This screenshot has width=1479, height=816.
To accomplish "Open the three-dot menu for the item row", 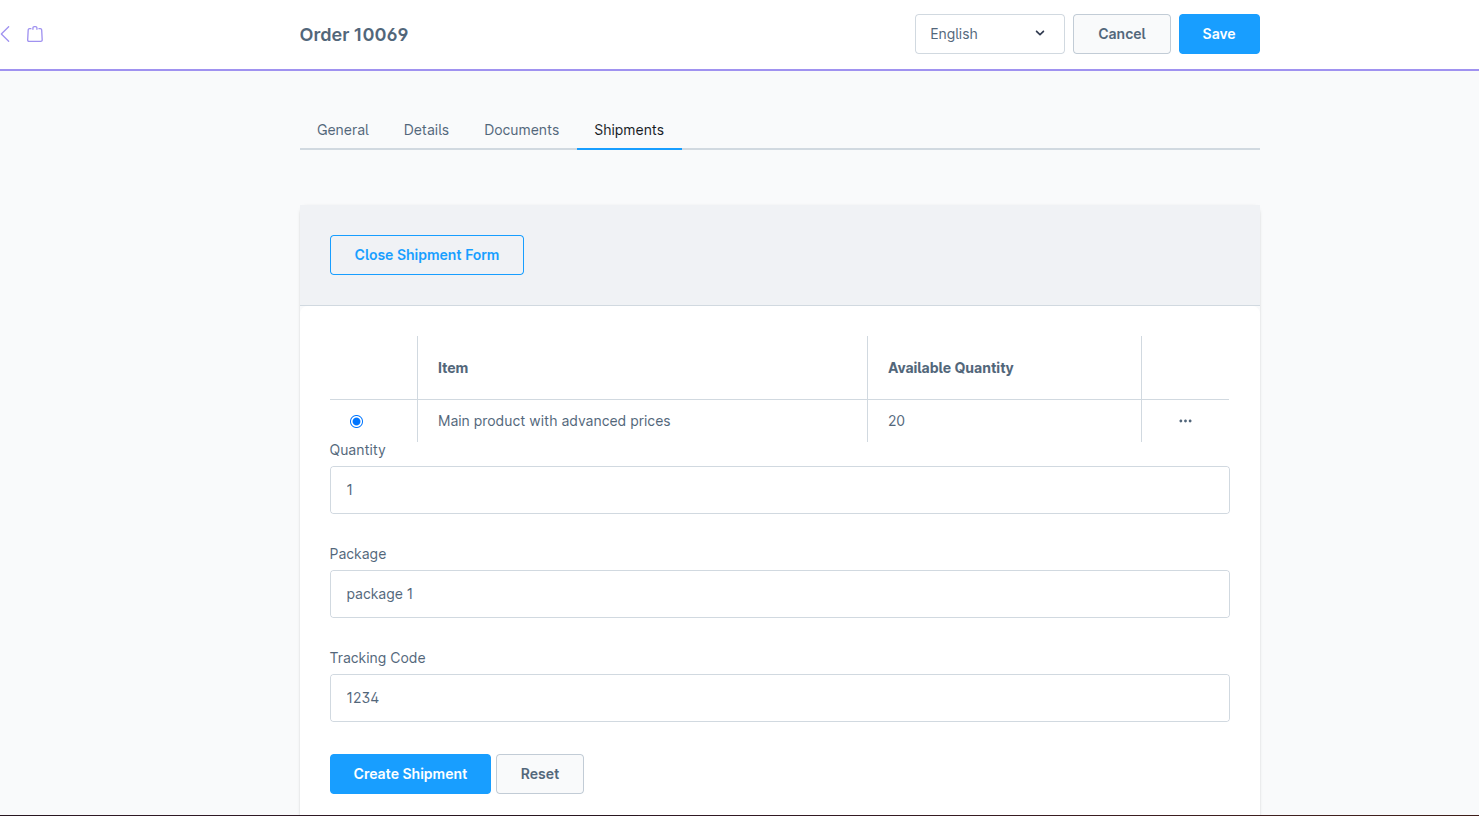I will (1185, 421).
